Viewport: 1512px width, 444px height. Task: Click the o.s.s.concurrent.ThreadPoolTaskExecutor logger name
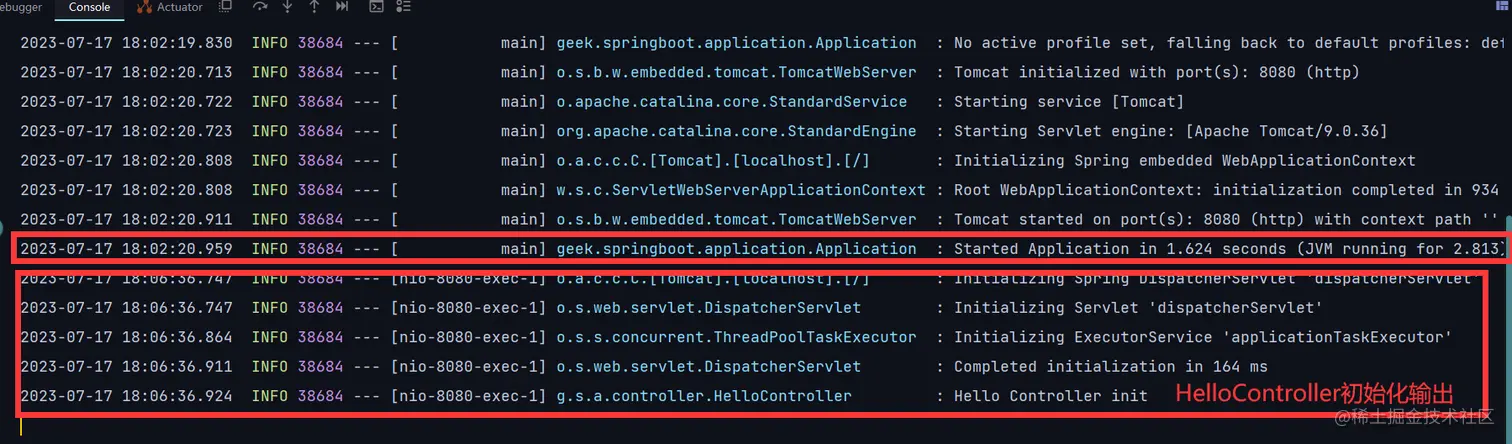click(736, 337)
